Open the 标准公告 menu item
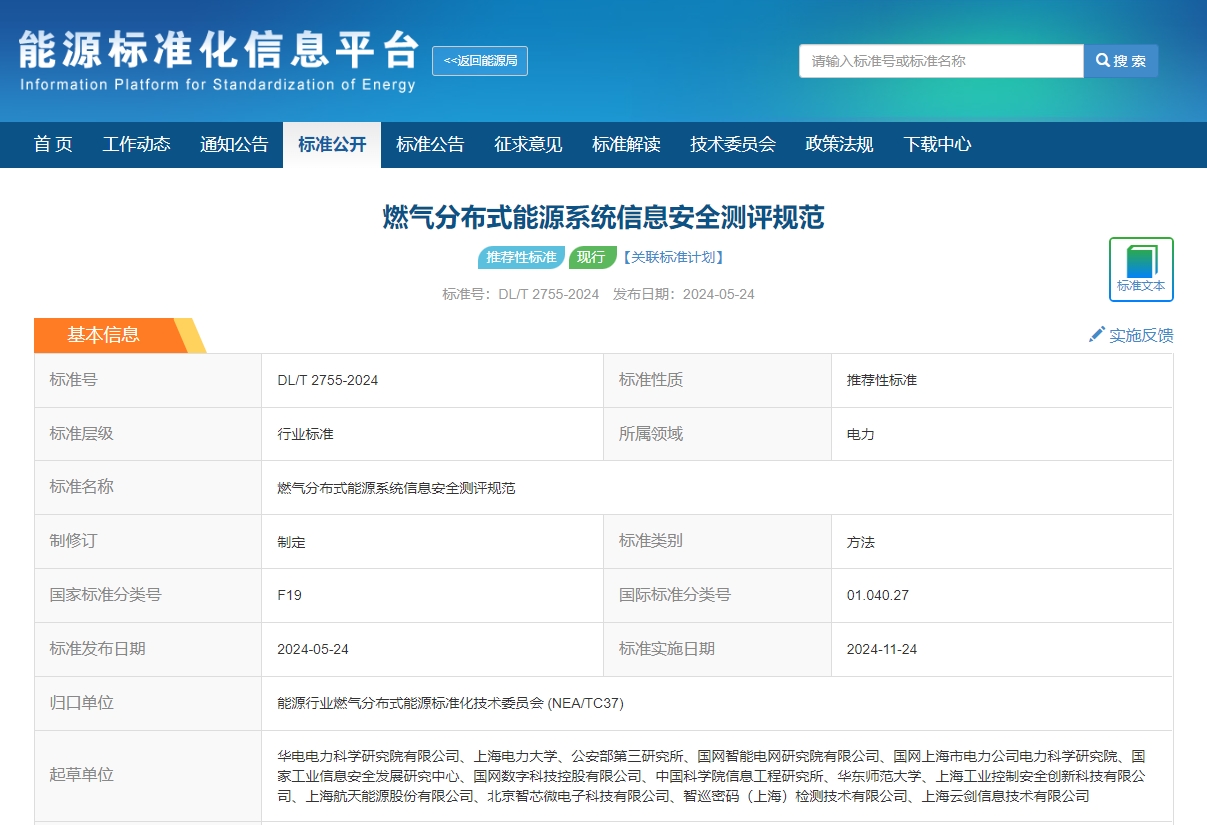The width and height of the screenshot is (1207, 825). point(430,145)
